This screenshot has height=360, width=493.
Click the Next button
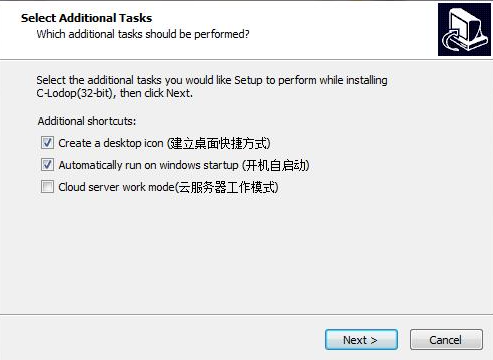point(361,340)
